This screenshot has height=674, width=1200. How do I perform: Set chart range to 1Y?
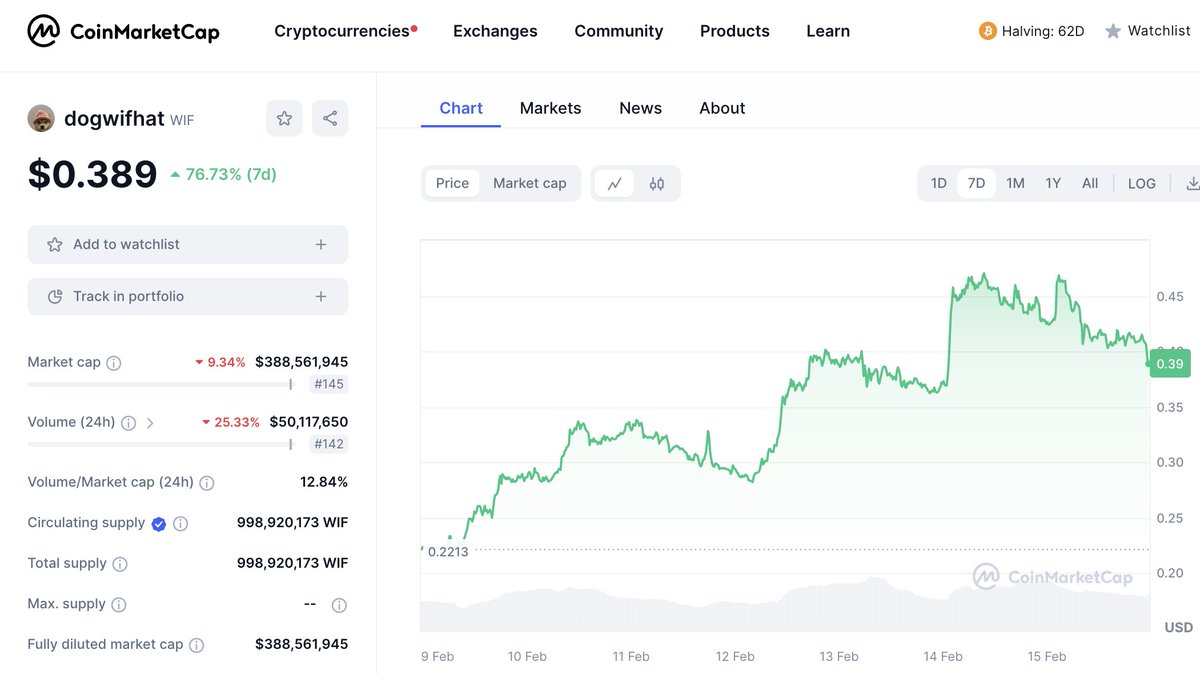click(x=1053, y=183)
